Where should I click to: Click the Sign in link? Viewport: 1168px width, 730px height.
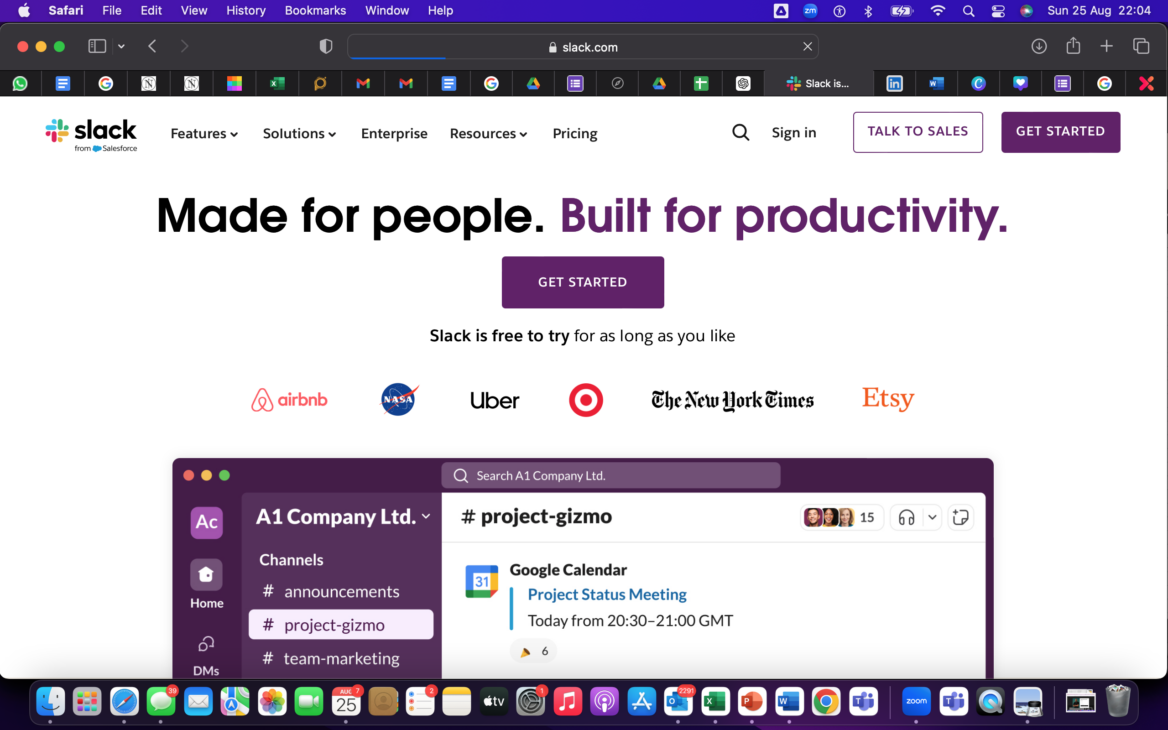[793, 132]
